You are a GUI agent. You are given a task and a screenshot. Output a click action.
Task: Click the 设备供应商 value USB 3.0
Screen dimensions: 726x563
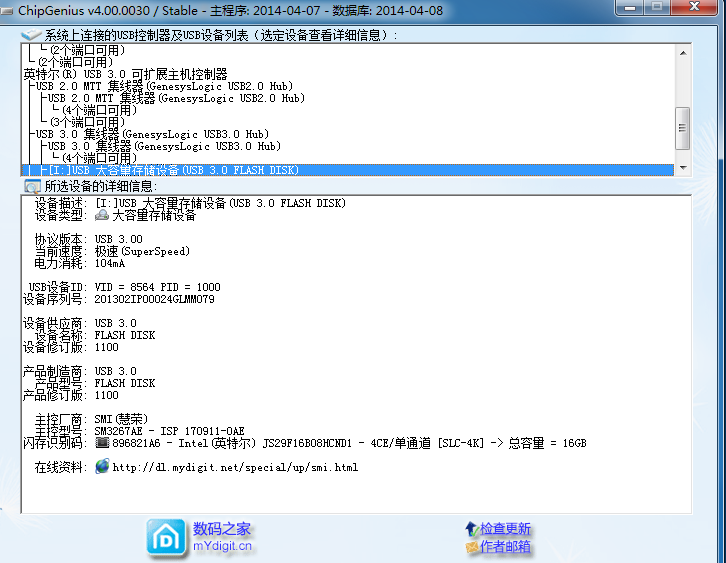pyautogui.click(x=116, y=323)
